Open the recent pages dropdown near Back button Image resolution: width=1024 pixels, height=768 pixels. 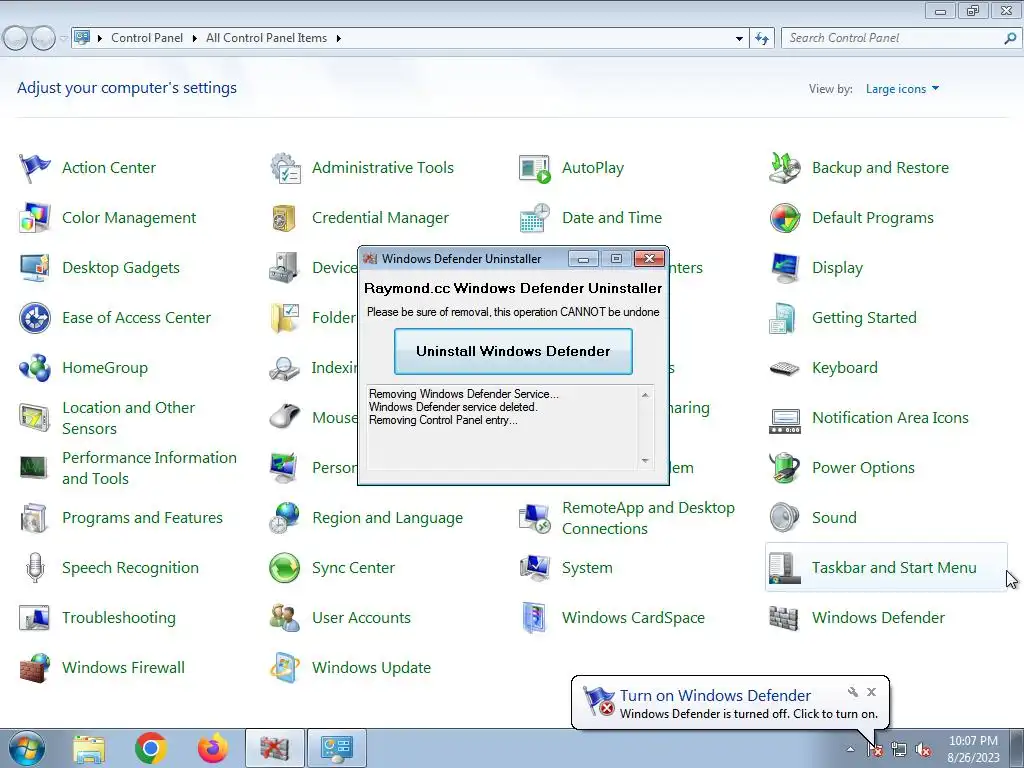(63, 39)
